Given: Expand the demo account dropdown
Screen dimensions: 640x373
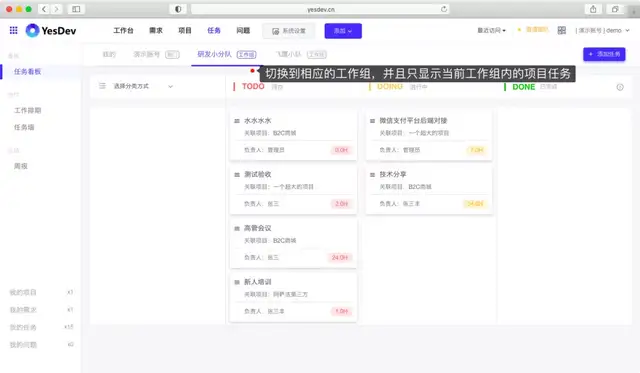Looking at the screenshot, I should pyautogui.click(x=602, y=31).
